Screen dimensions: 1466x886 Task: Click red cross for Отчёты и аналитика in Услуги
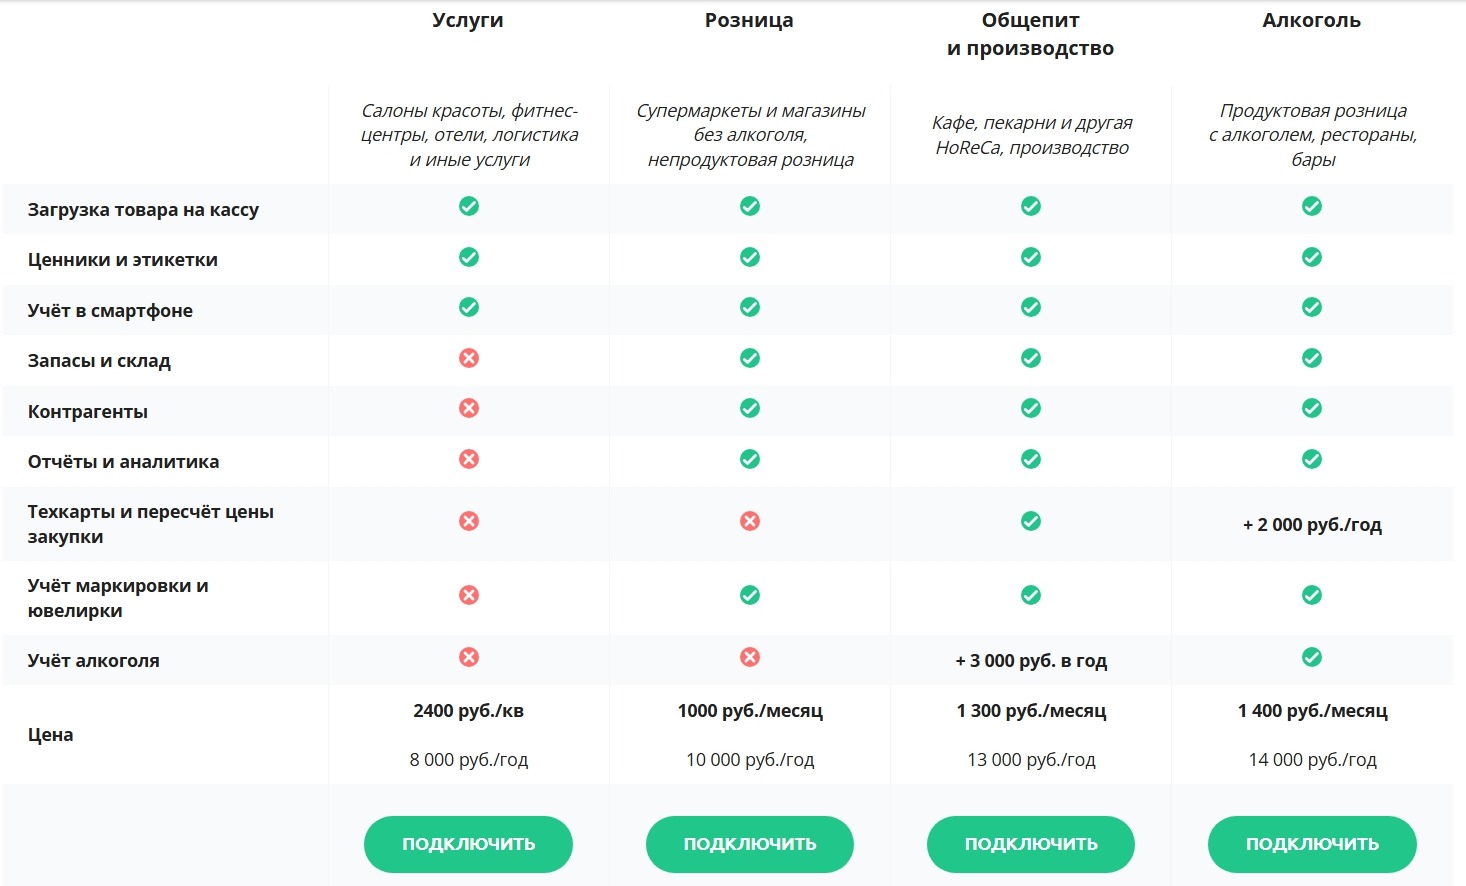tap(469, 459)
